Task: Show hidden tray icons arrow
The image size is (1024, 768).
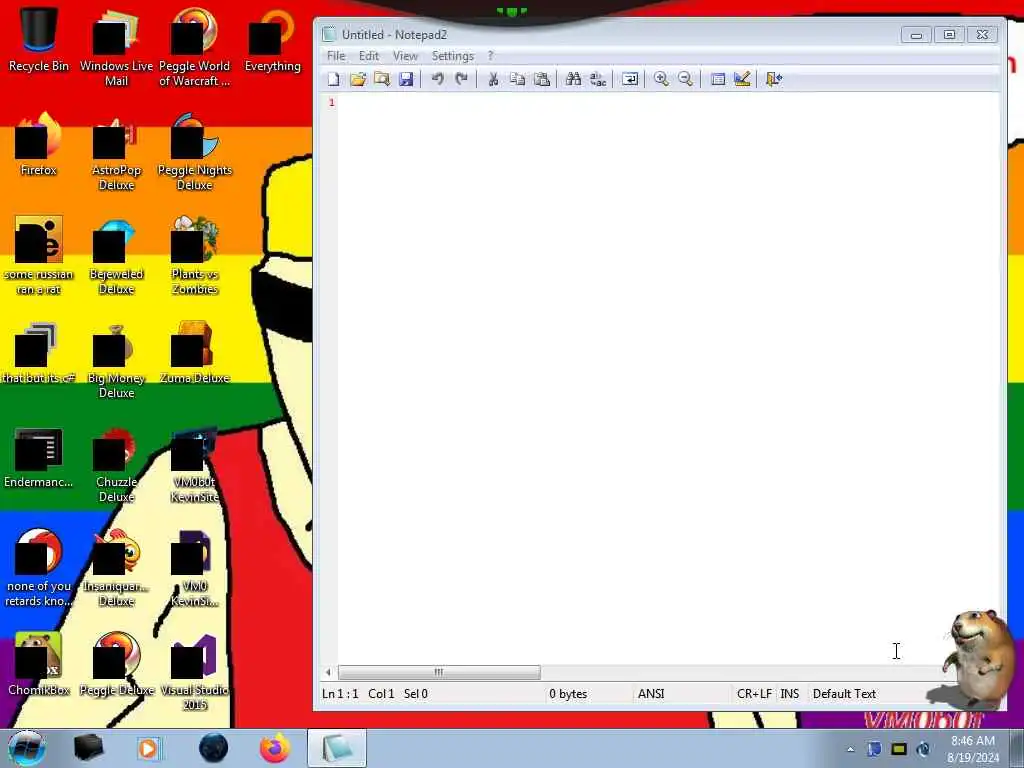Action: (x=850, y=749)
